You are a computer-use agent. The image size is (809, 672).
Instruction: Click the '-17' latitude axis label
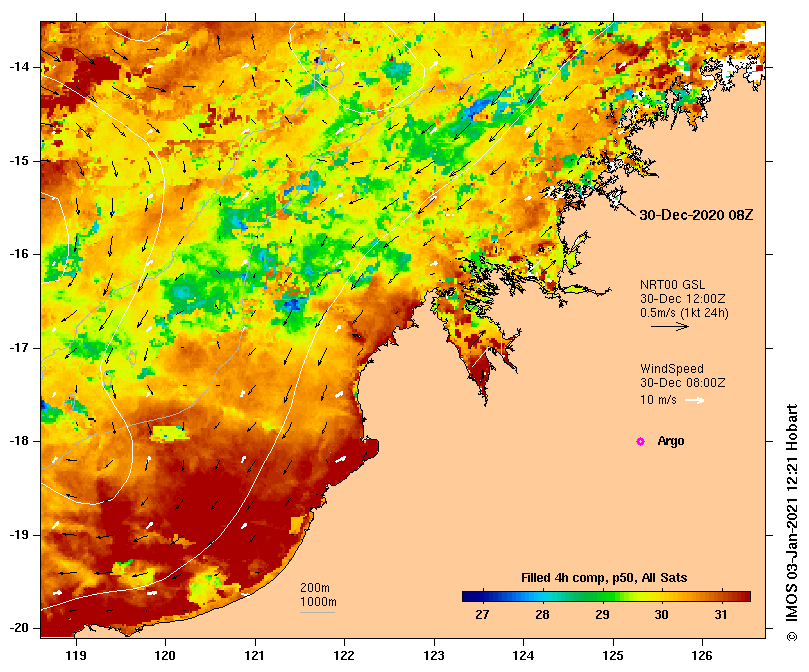(x=19, y=348)
